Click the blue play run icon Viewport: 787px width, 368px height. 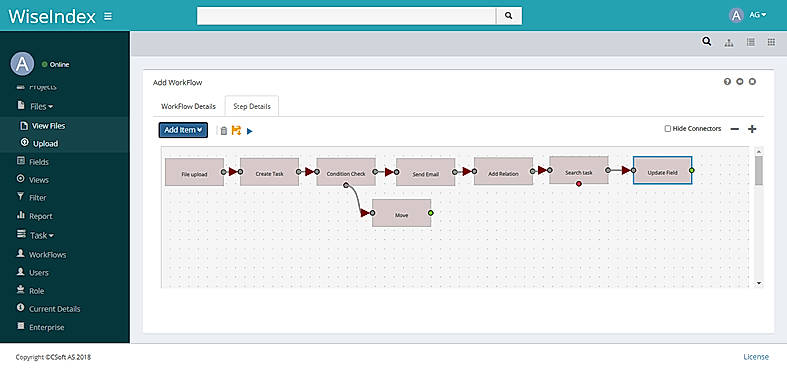click(x=250, y=132)
